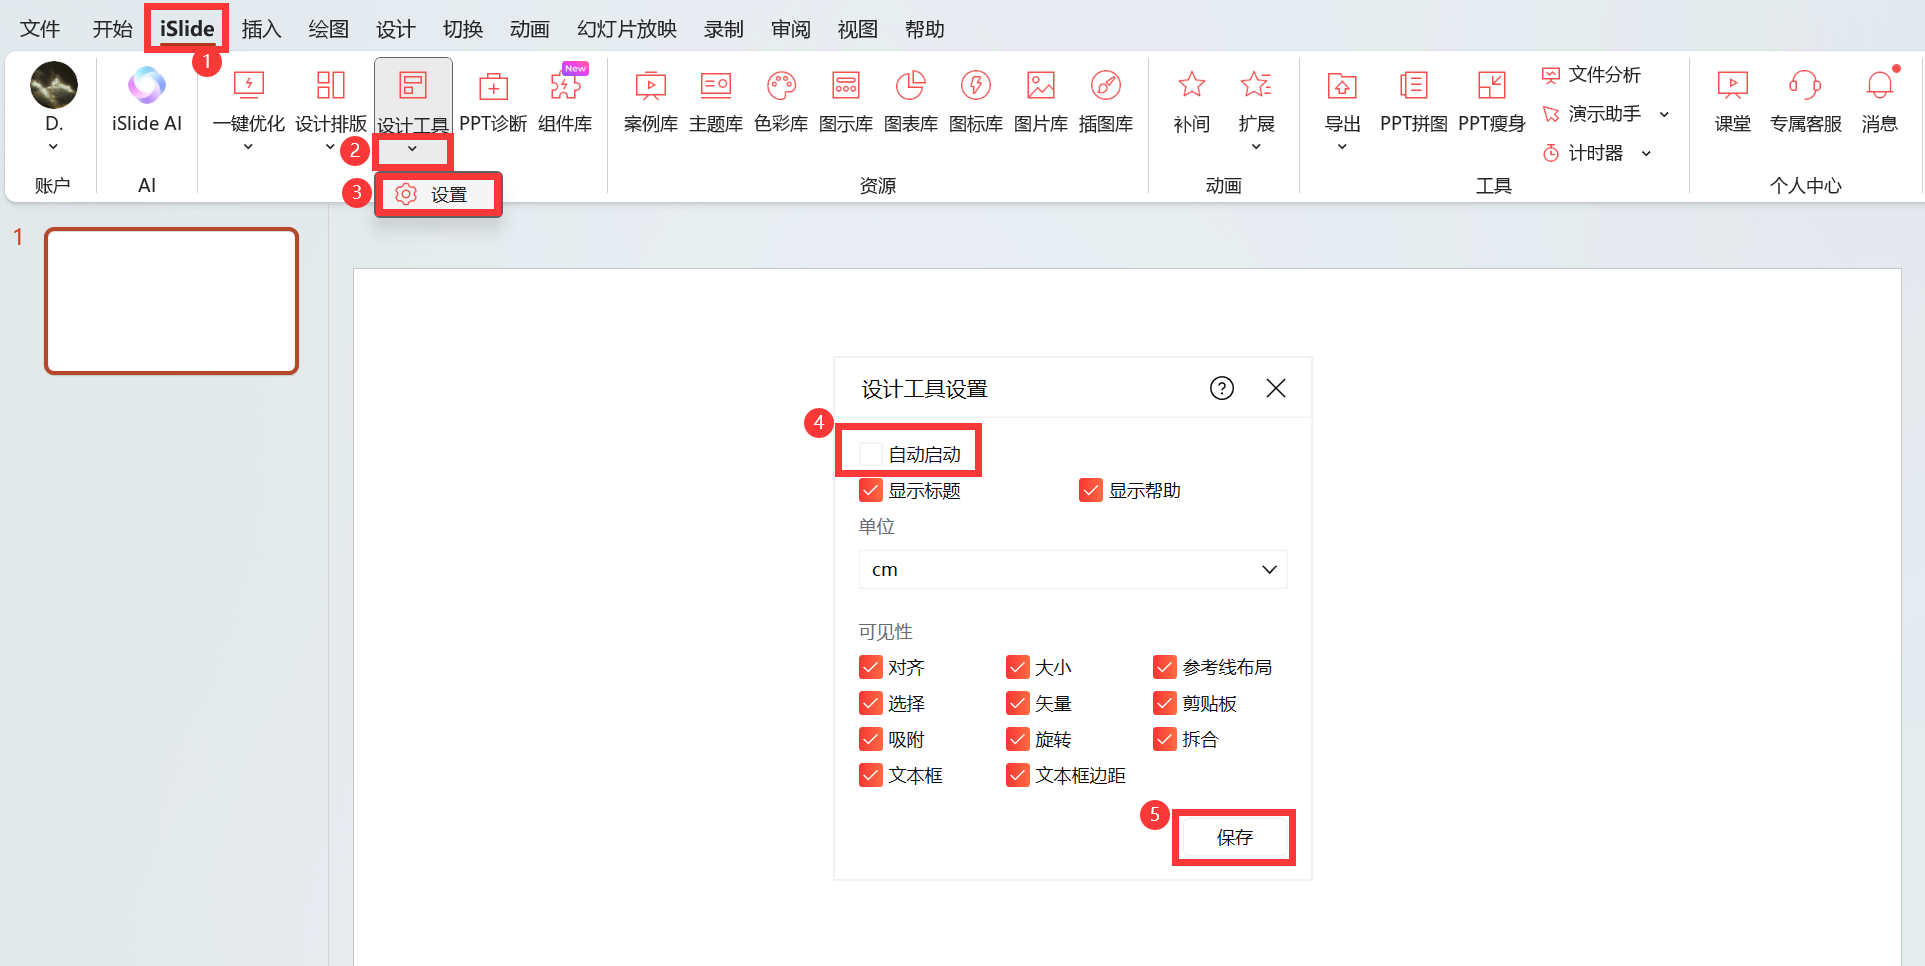Expand the 计时器 dropdown arrow
Screen dimensions: 1925x966
(1646, 154)
